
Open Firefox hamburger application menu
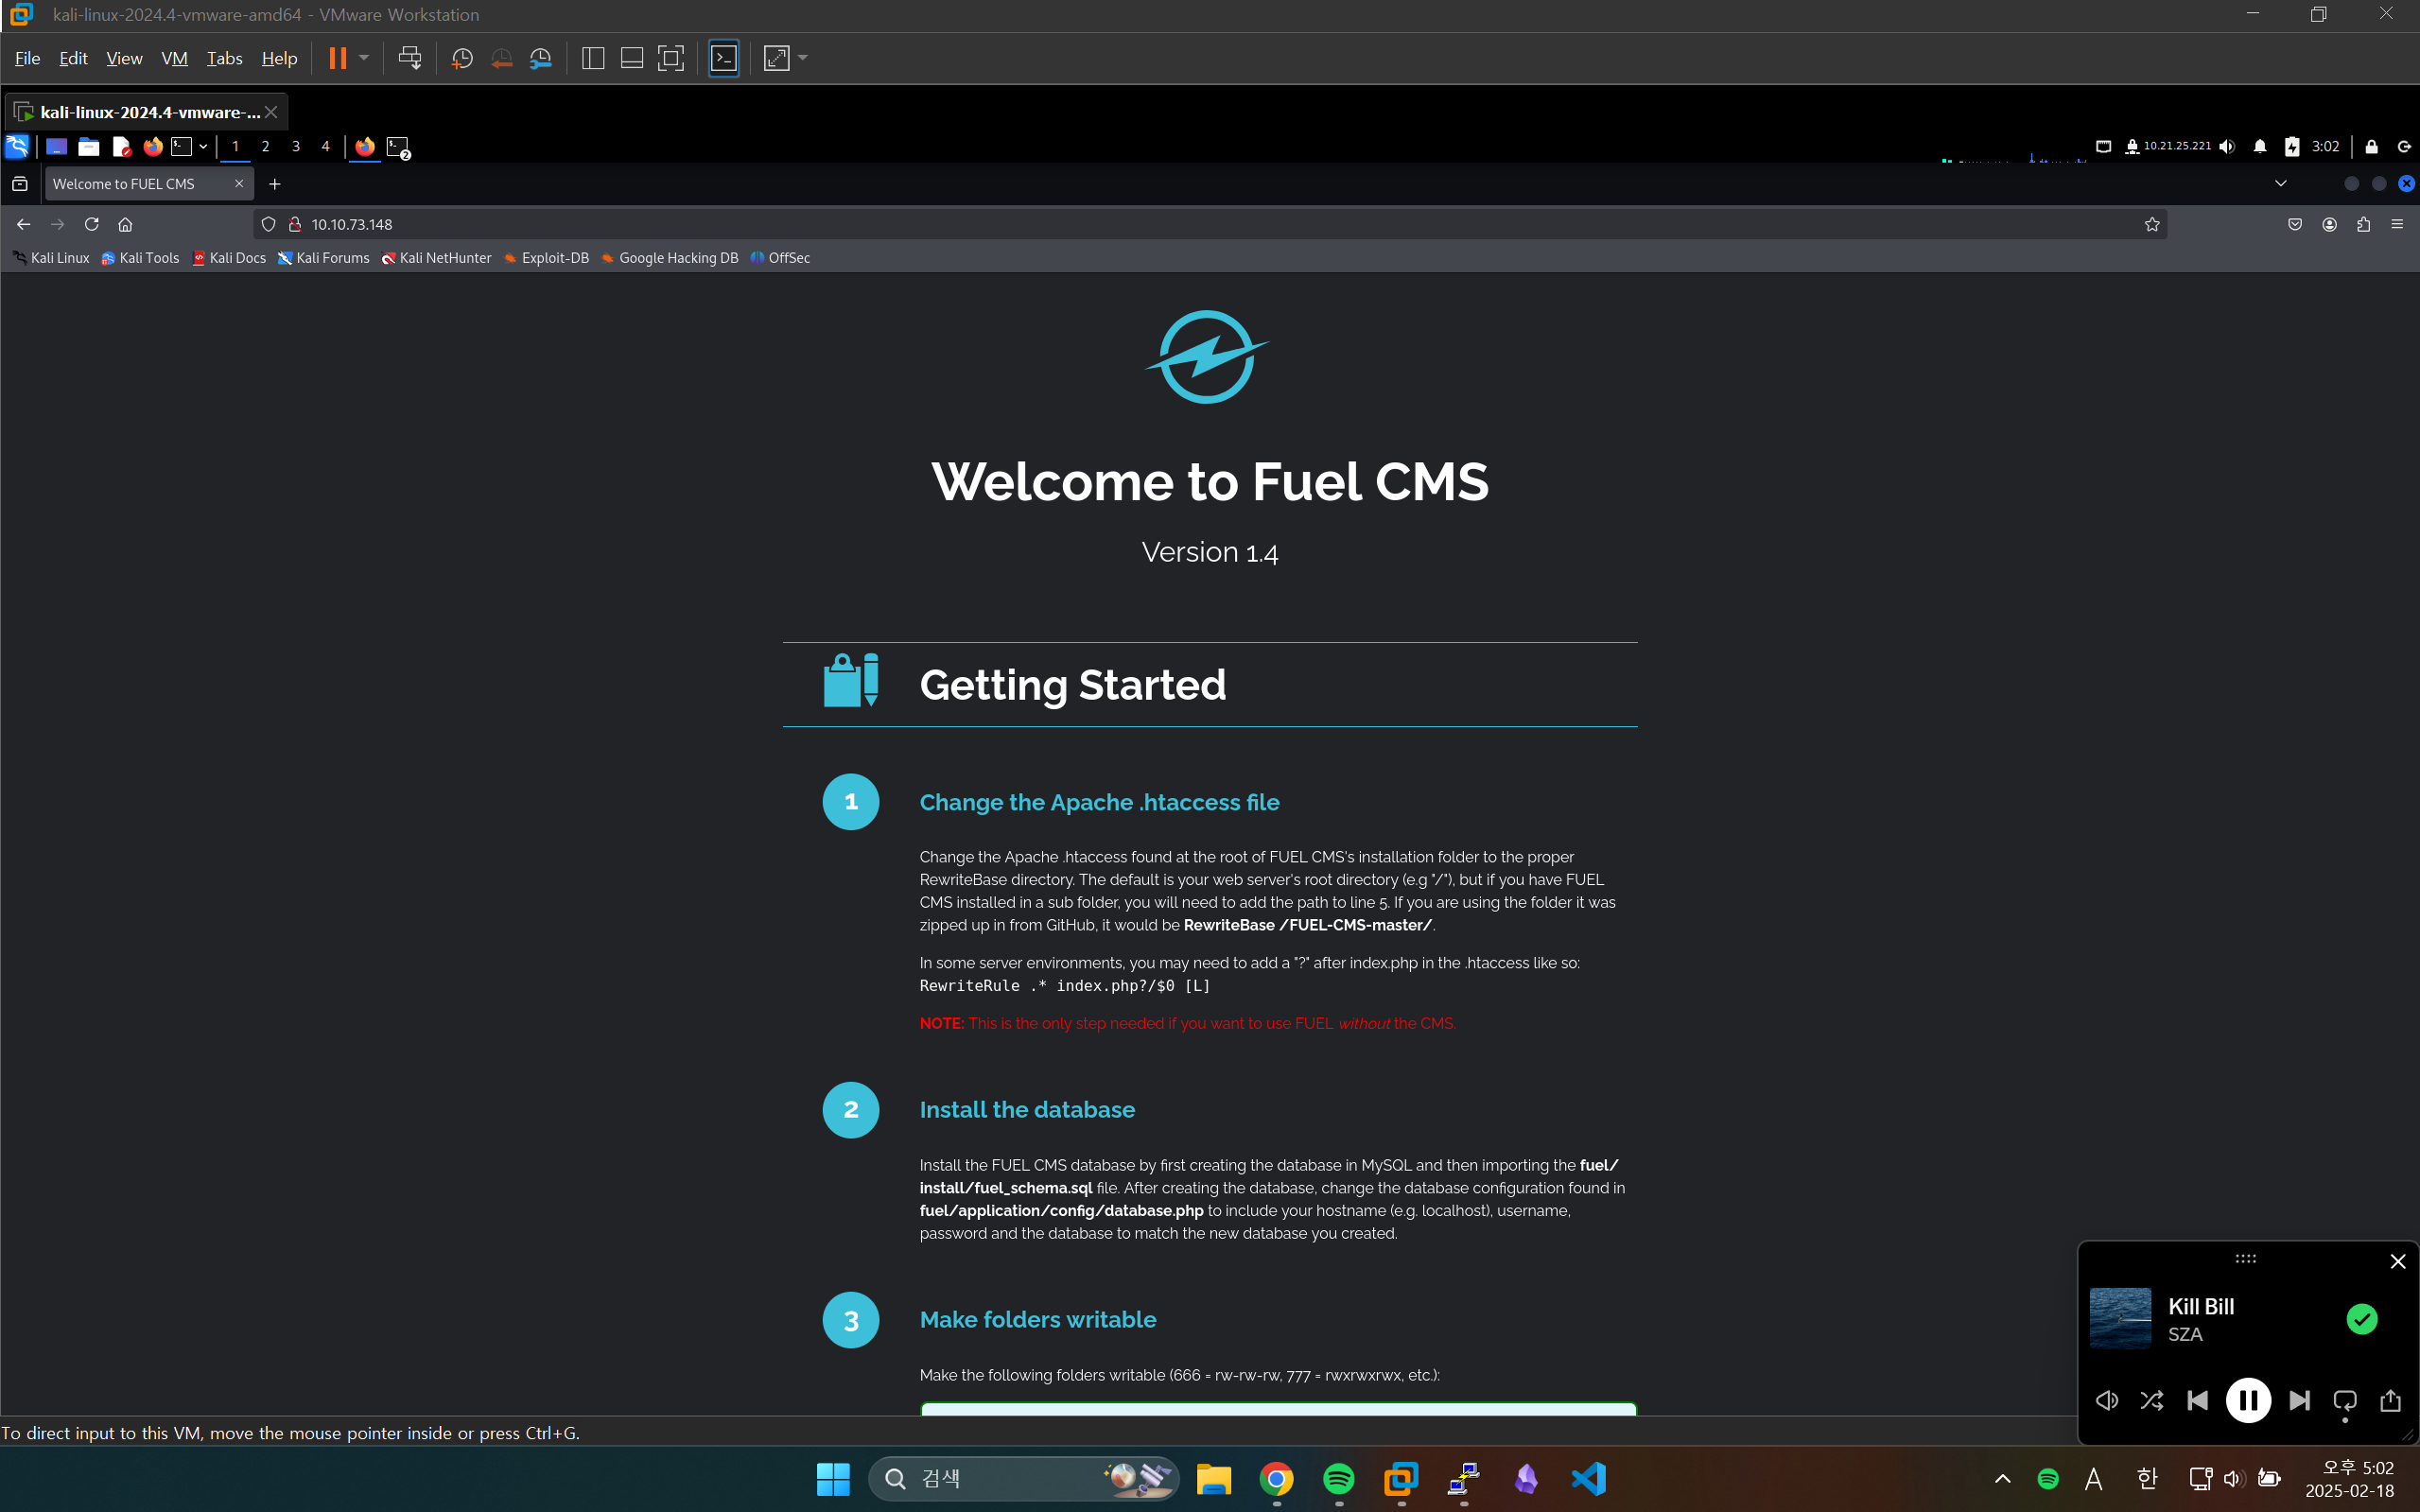tap(2397, 224)
